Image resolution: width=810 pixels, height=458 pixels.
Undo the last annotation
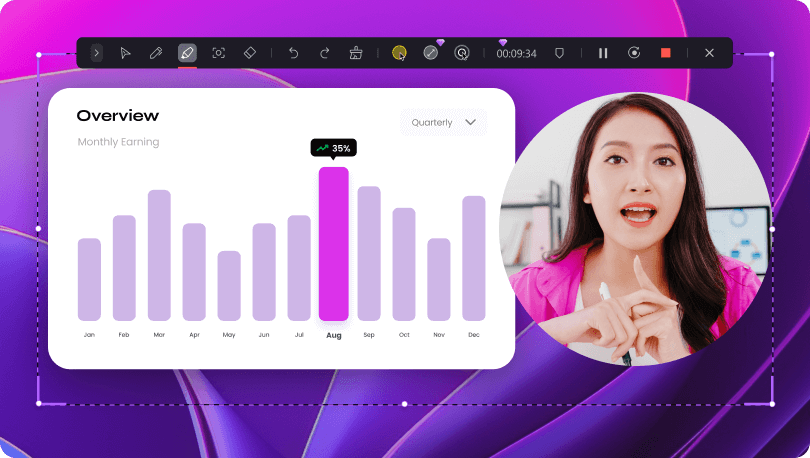coord(293,53)
